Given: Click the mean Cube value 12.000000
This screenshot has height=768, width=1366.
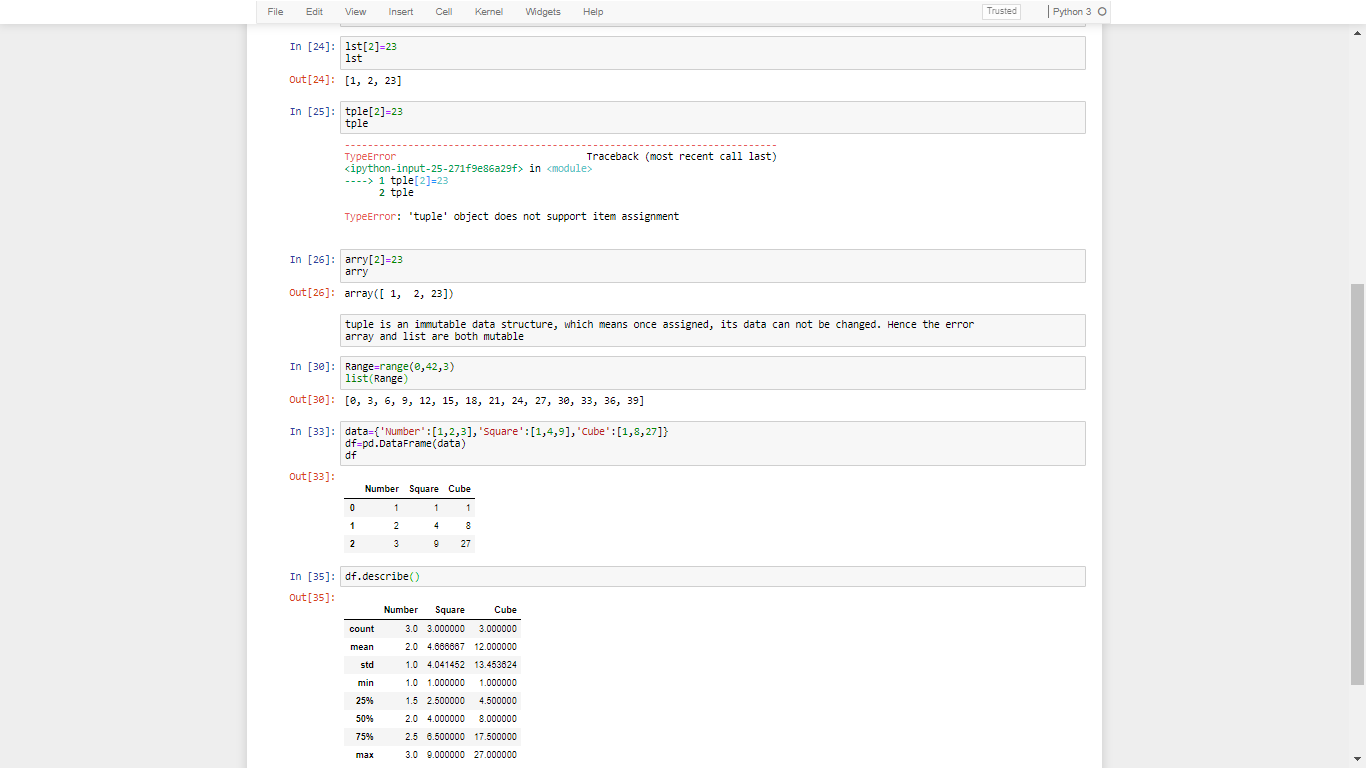Looking at the screenshot, I should pyautogui.click(x=495, y=647).
